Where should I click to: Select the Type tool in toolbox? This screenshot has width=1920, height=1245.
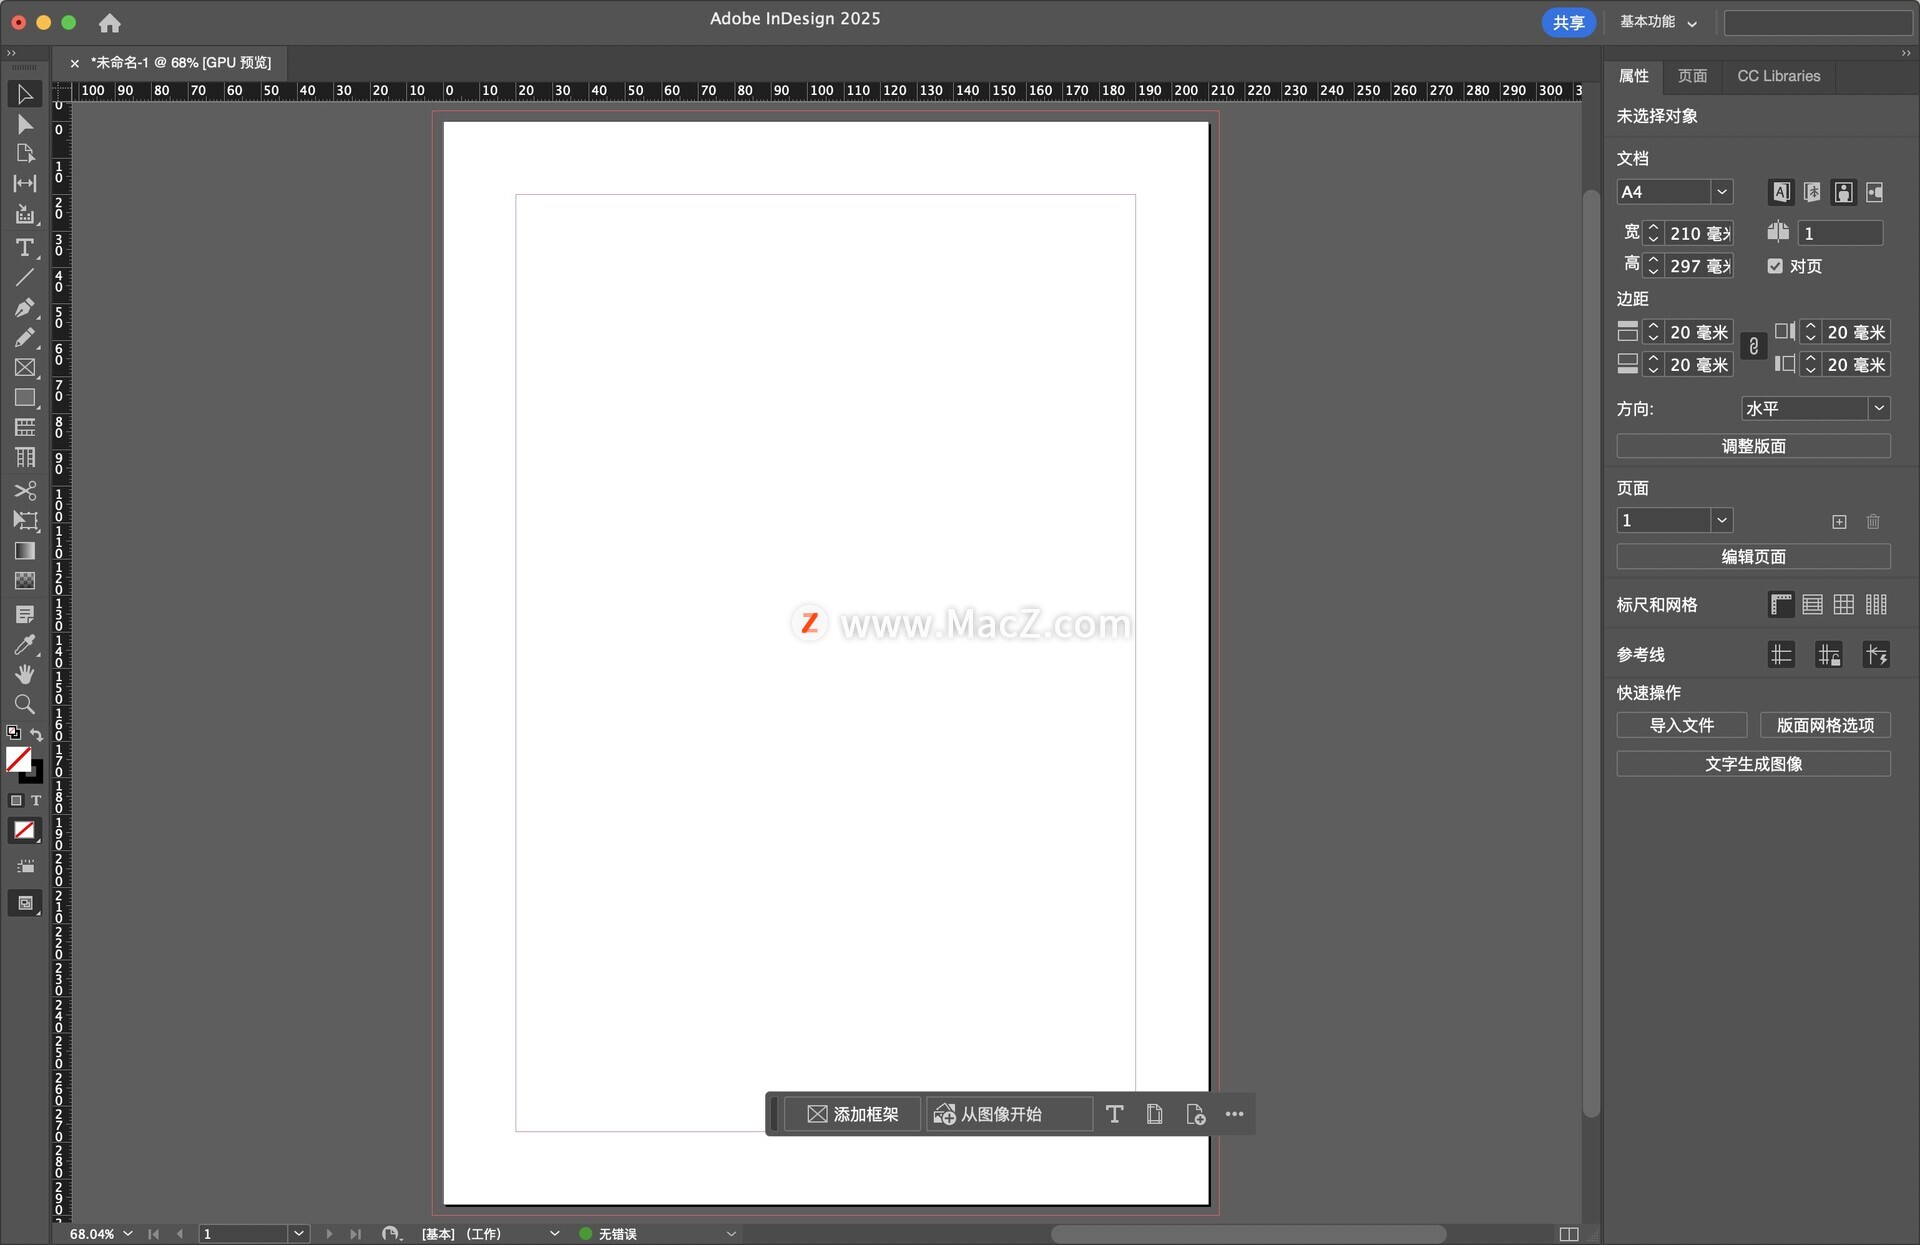[25, 247]
